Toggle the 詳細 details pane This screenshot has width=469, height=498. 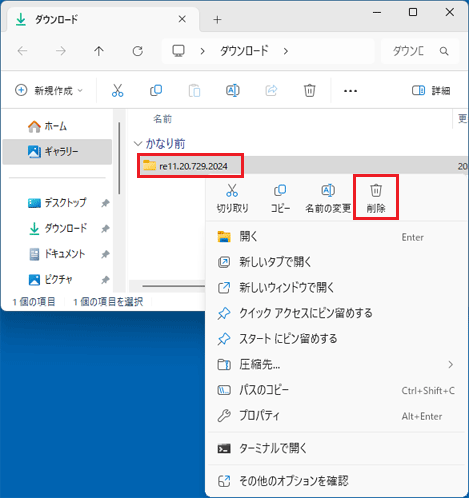click(x=431, y=90)
